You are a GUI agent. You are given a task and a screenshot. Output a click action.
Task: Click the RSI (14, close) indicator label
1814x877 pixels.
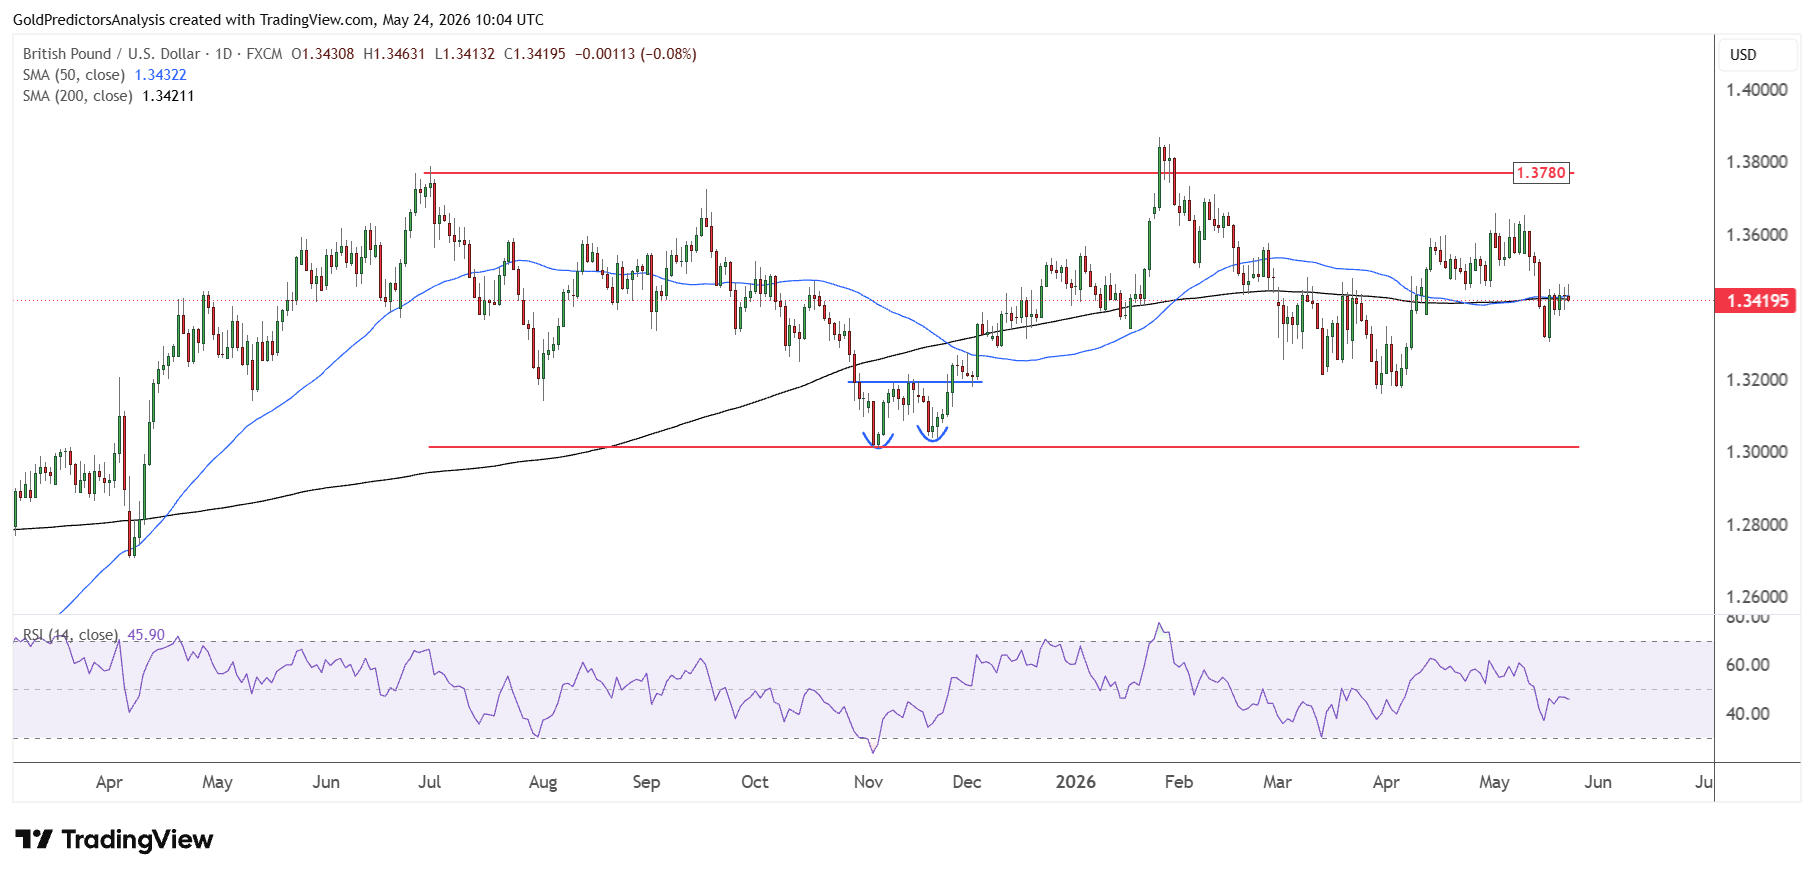pyautogui.click(x=70, y=635)
